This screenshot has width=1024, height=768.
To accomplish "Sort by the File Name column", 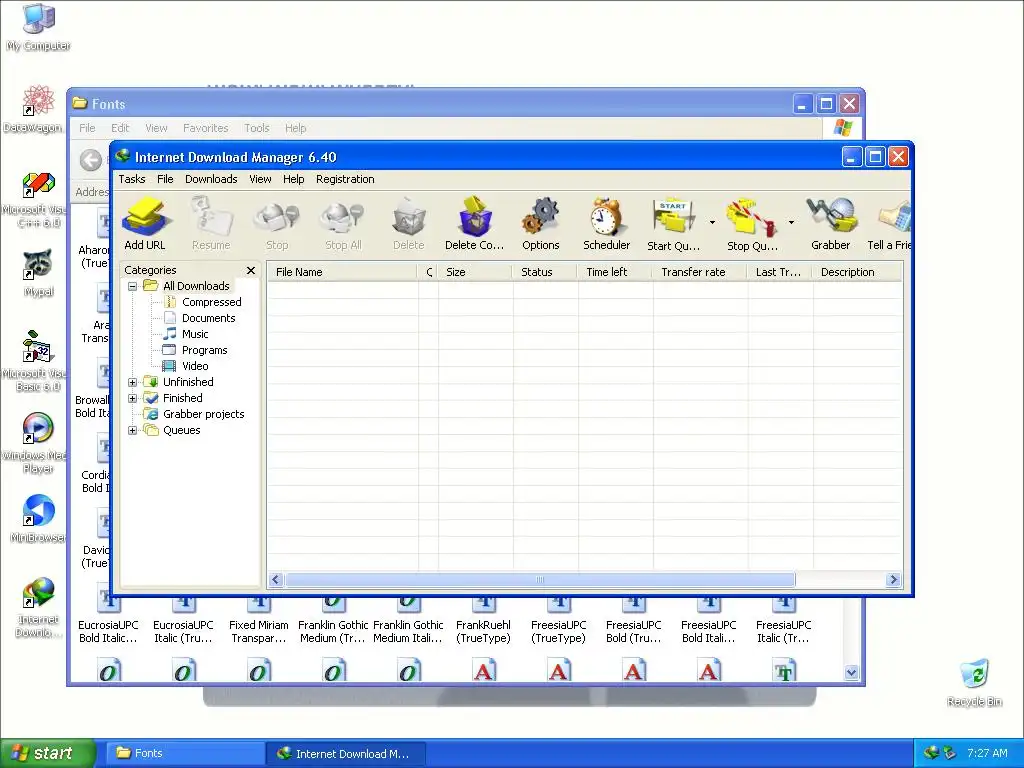I will click(342, 272).
